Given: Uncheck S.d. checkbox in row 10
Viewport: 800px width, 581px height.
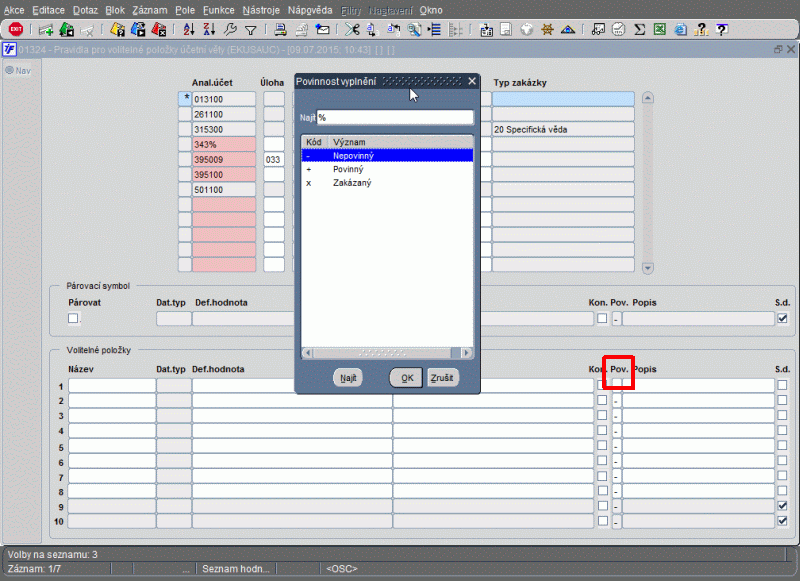Looking at the screenshot, I should click(782, 521).
